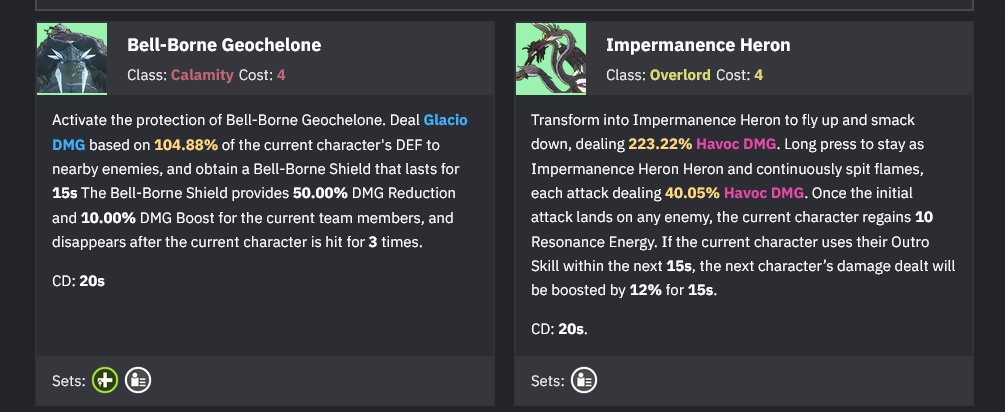Open the Bell-Borne Geochelone portrait image

pyautogui.click(x=72, y=59)
